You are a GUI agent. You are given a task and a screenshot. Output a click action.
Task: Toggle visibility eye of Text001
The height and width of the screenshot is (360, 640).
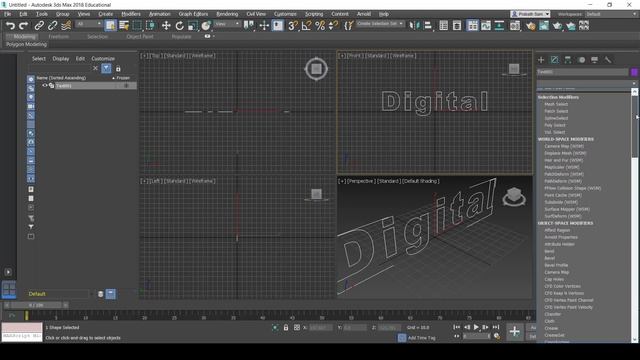[45, 85]
